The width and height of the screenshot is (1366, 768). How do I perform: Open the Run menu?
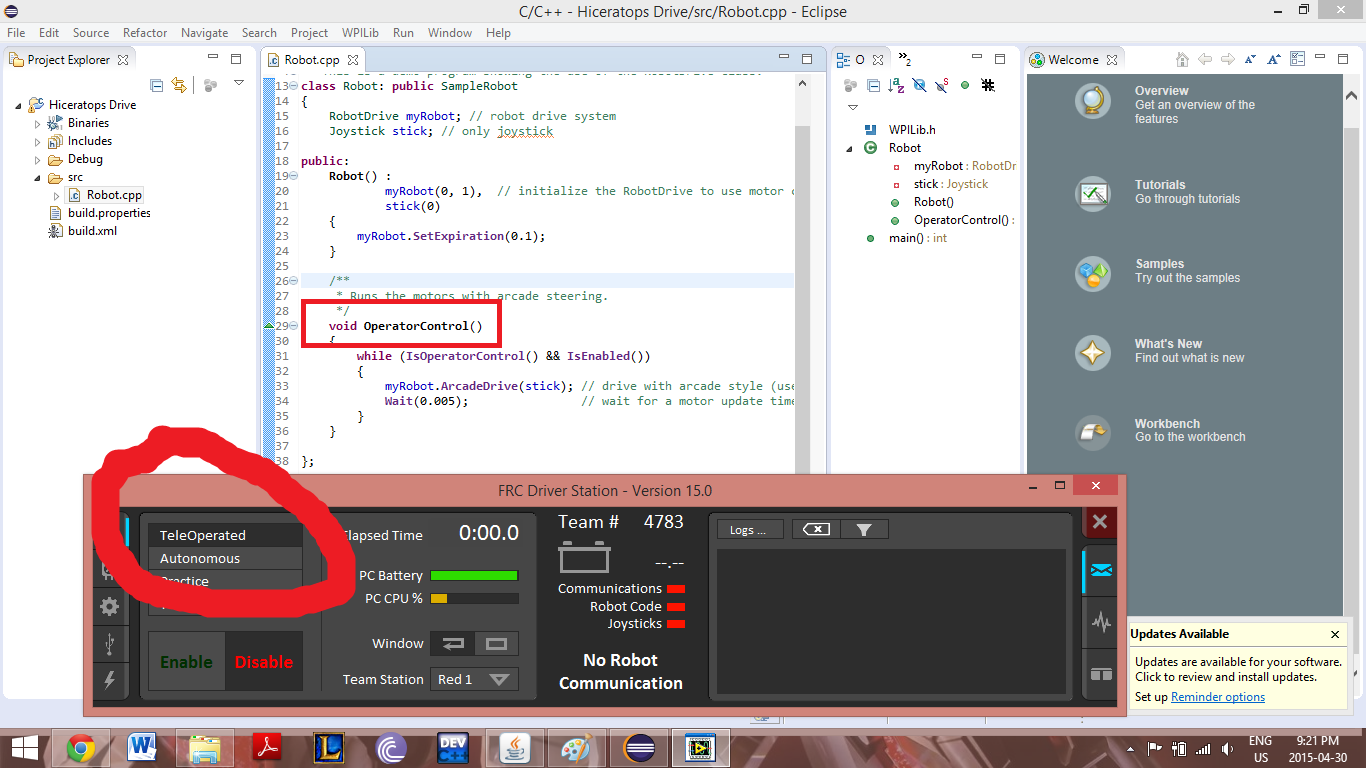pos(403,32)
